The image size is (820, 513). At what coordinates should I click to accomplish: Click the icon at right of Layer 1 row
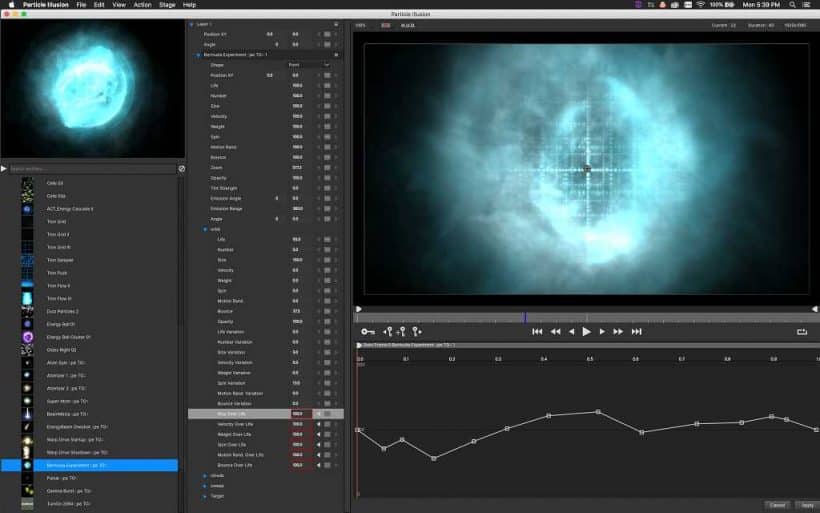click(336, 24)
